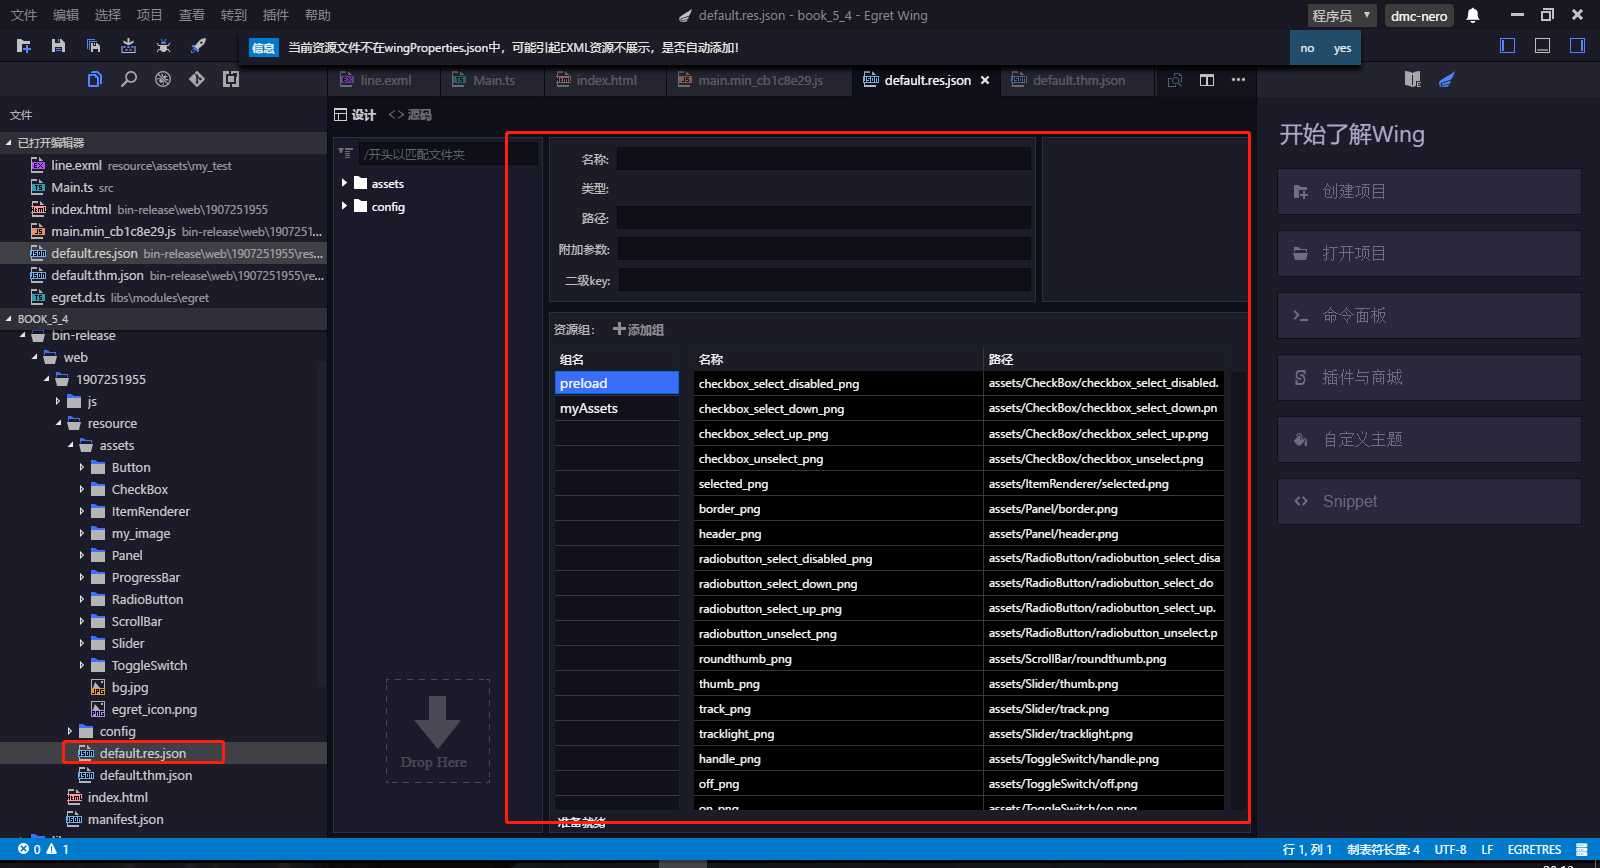The image size is (1600, 868).
Task: Click the save all files icon
Action: click(93, 46)
